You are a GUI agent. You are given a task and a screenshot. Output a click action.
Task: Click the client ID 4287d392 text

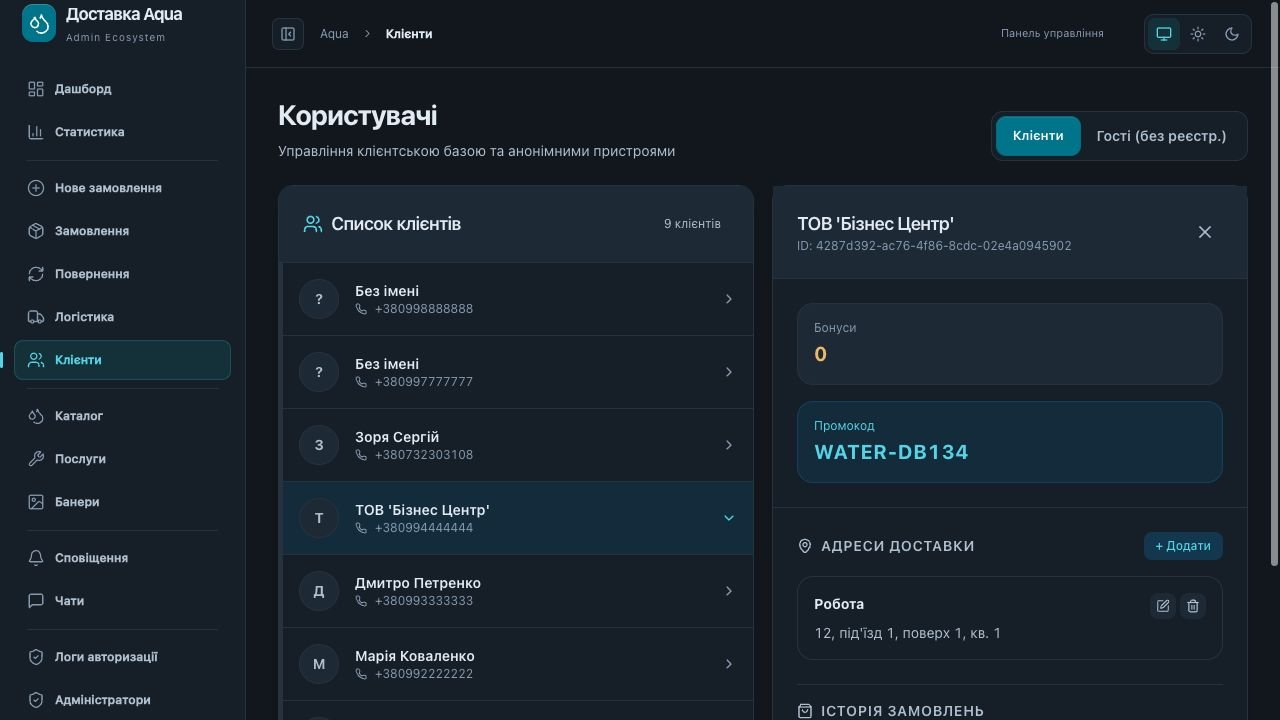coord(934,246)
